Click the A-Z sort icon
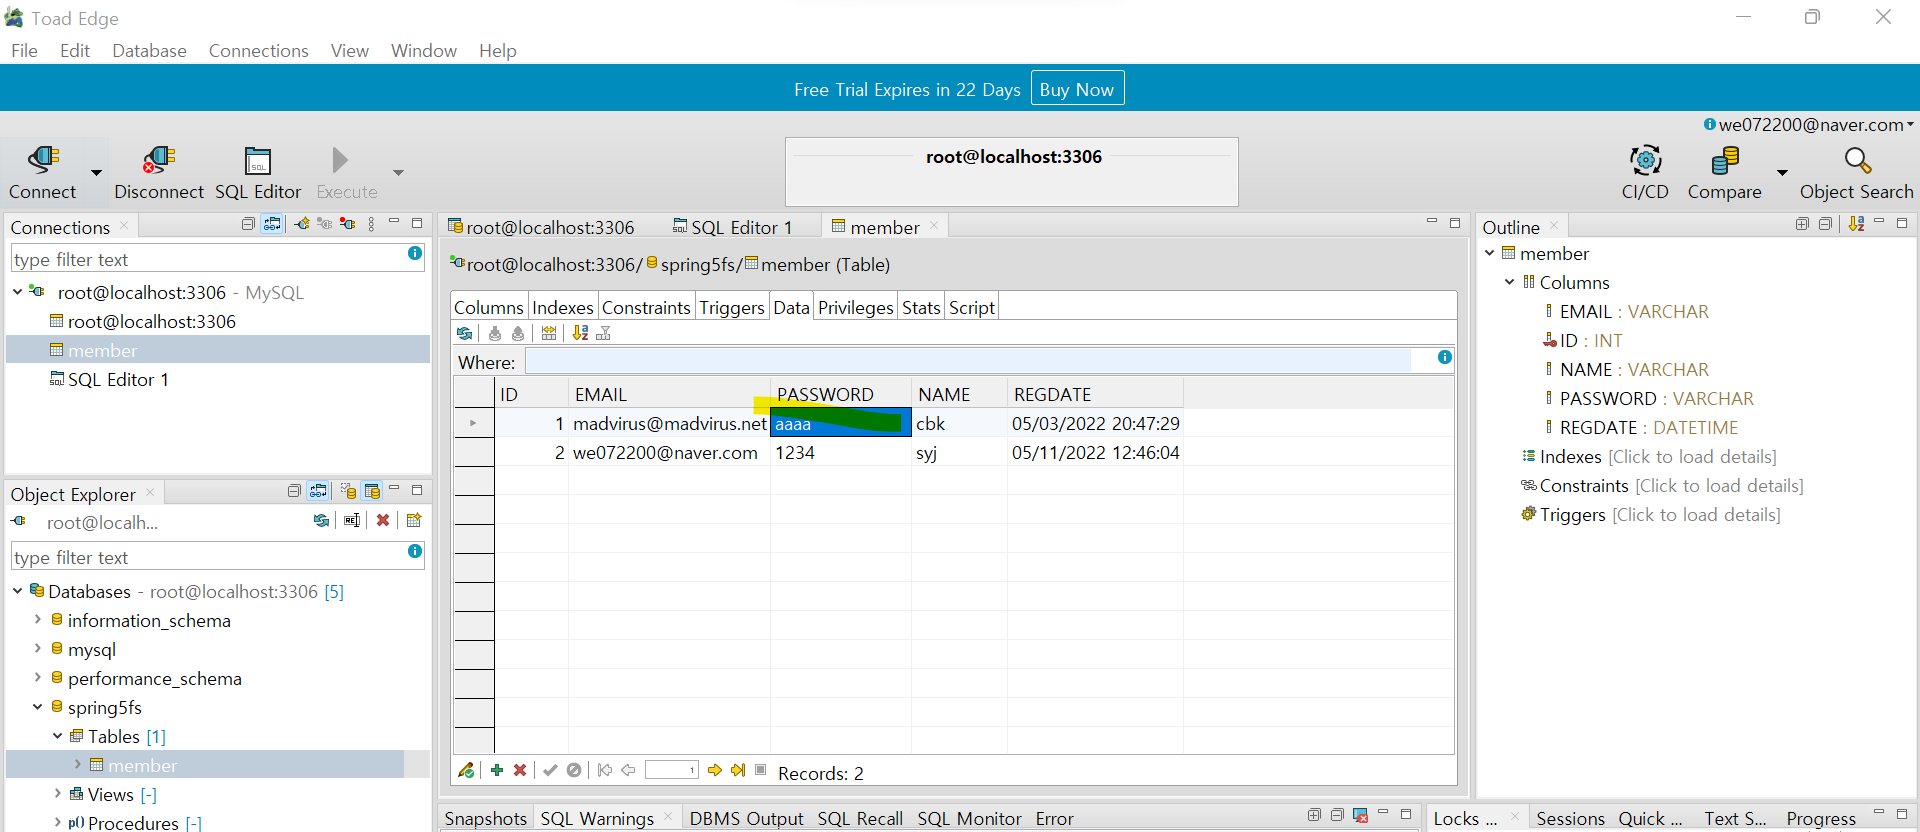Viewport: 1920px width, 832px height. pyautogui.click(x=580, y=333)
